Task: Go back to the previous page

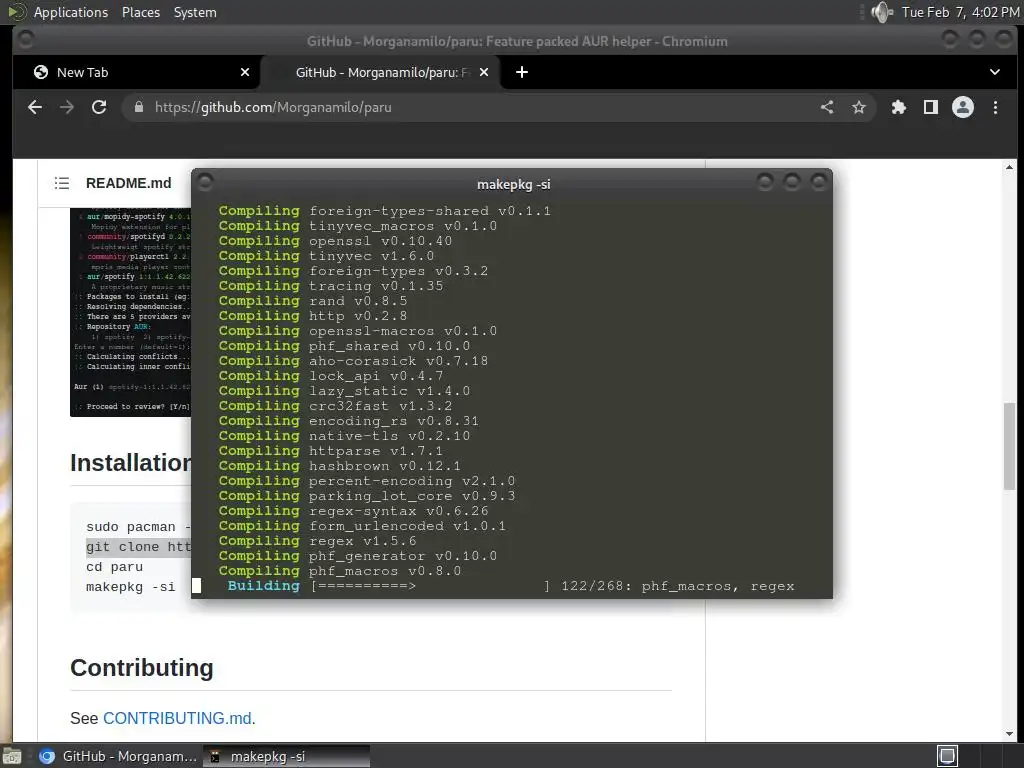Action: coord(35,107)
